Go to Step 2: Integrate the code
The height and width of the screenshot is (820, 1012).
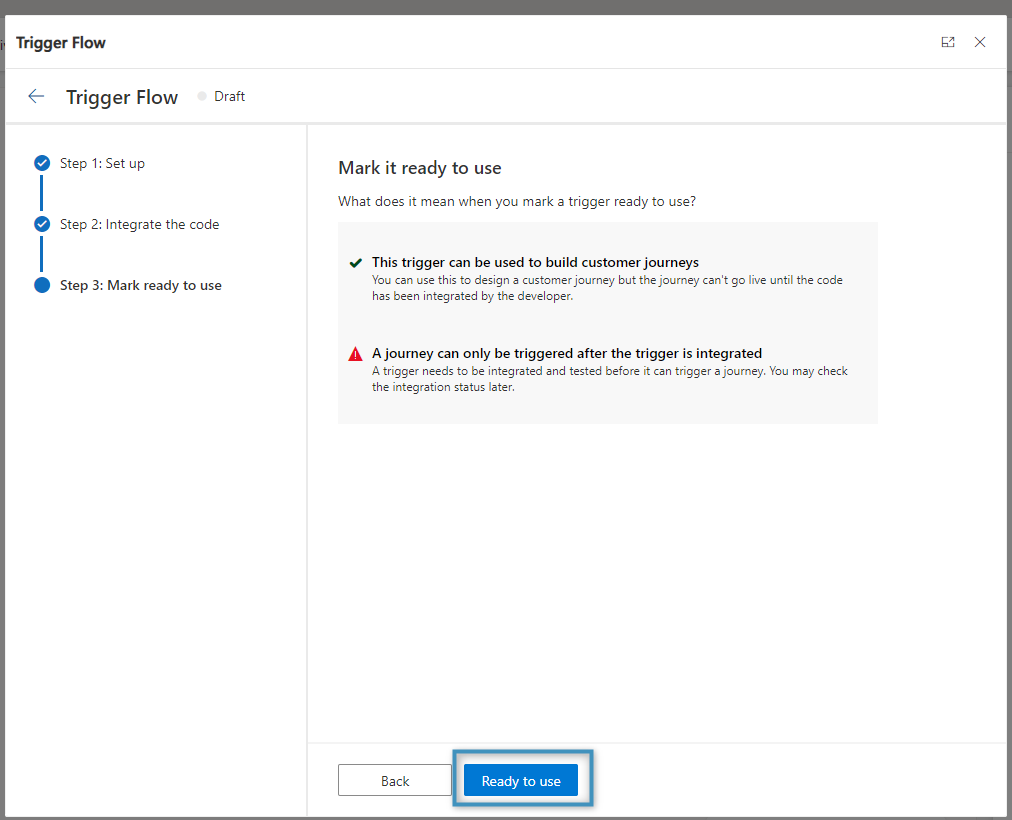139,224
